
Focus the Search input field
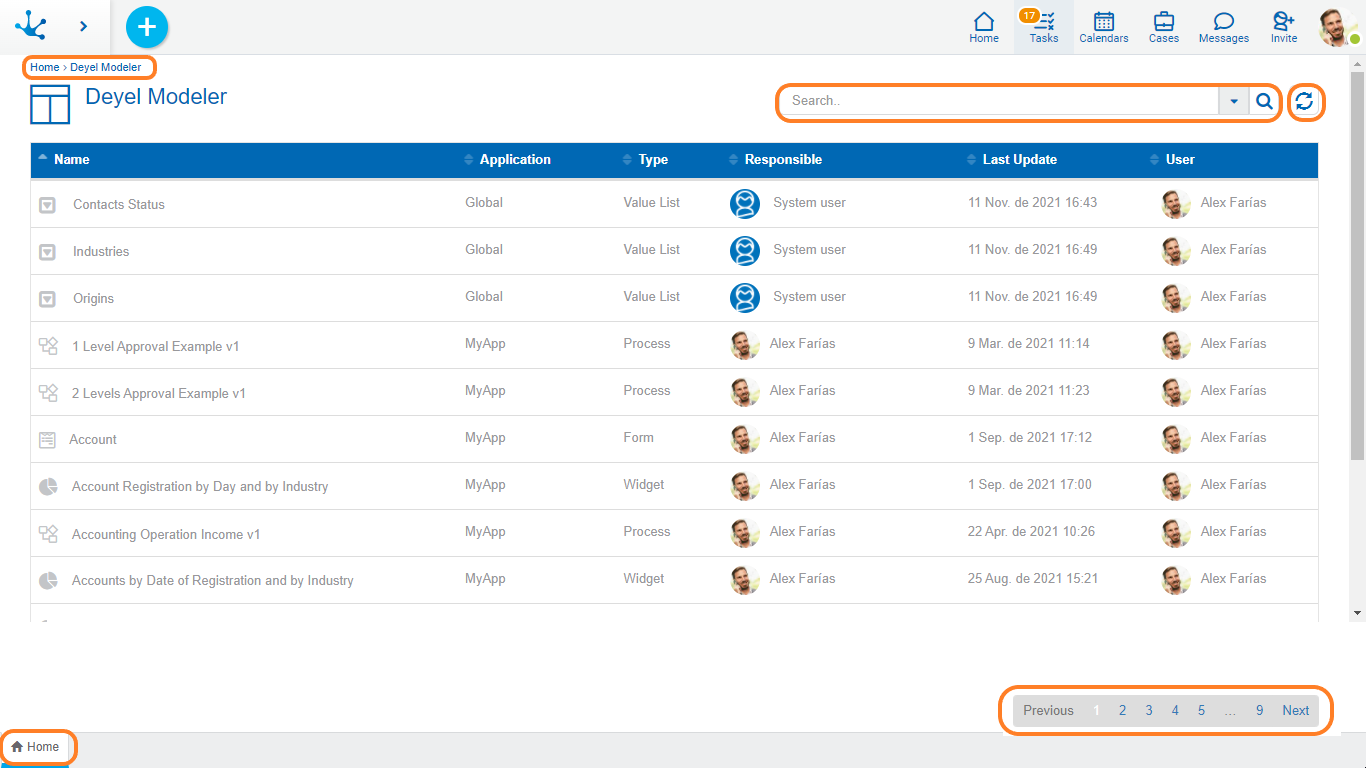[1000, 101]
